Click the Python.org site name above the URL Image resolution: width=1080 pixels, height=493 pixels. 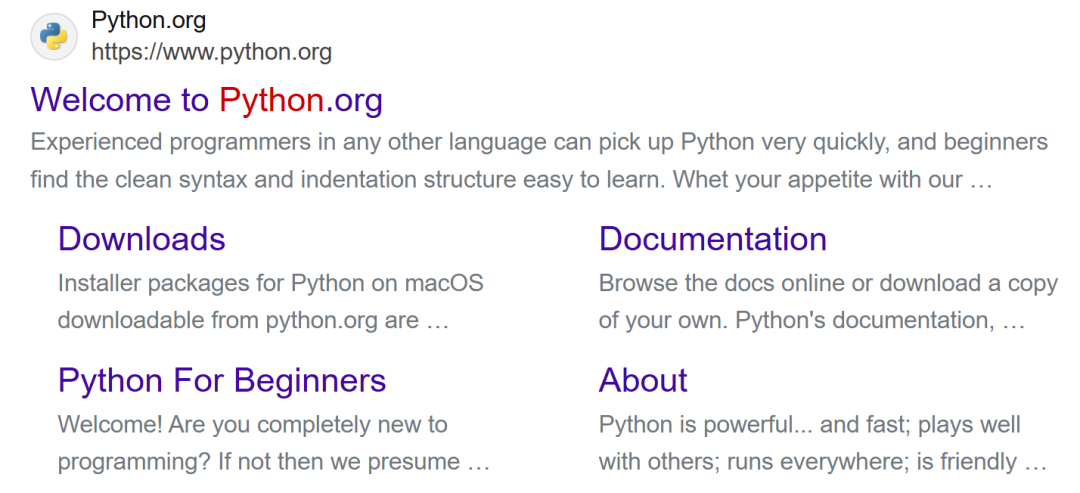(148, 20)
